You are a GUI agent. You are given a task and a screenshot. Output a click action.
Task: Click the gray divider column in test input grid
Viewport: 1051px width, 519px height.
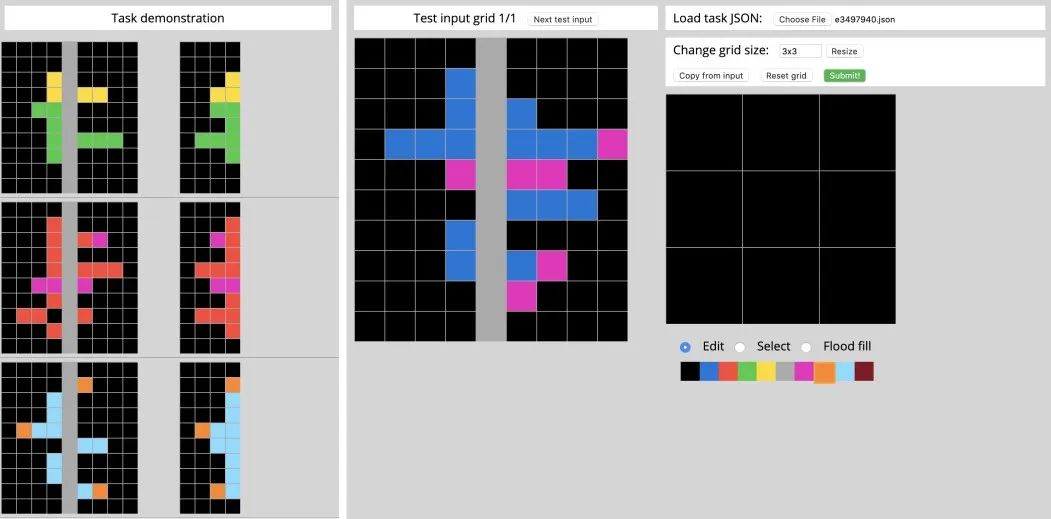pos(491,190)
